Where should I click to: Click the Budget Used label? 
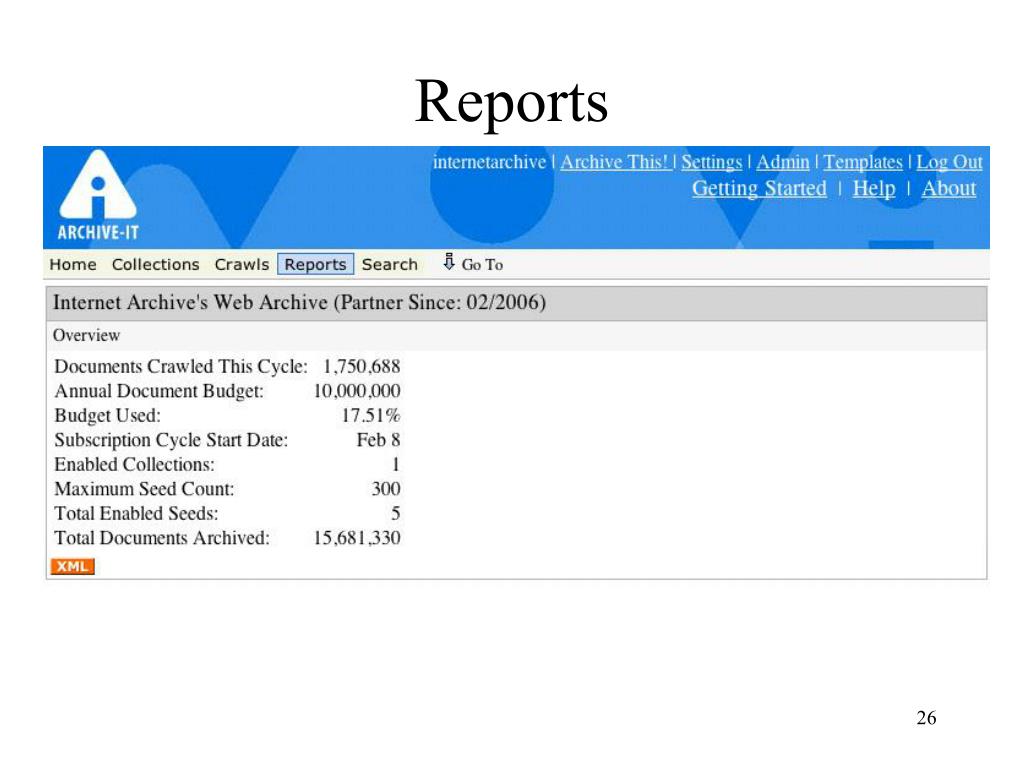(107, 415)
